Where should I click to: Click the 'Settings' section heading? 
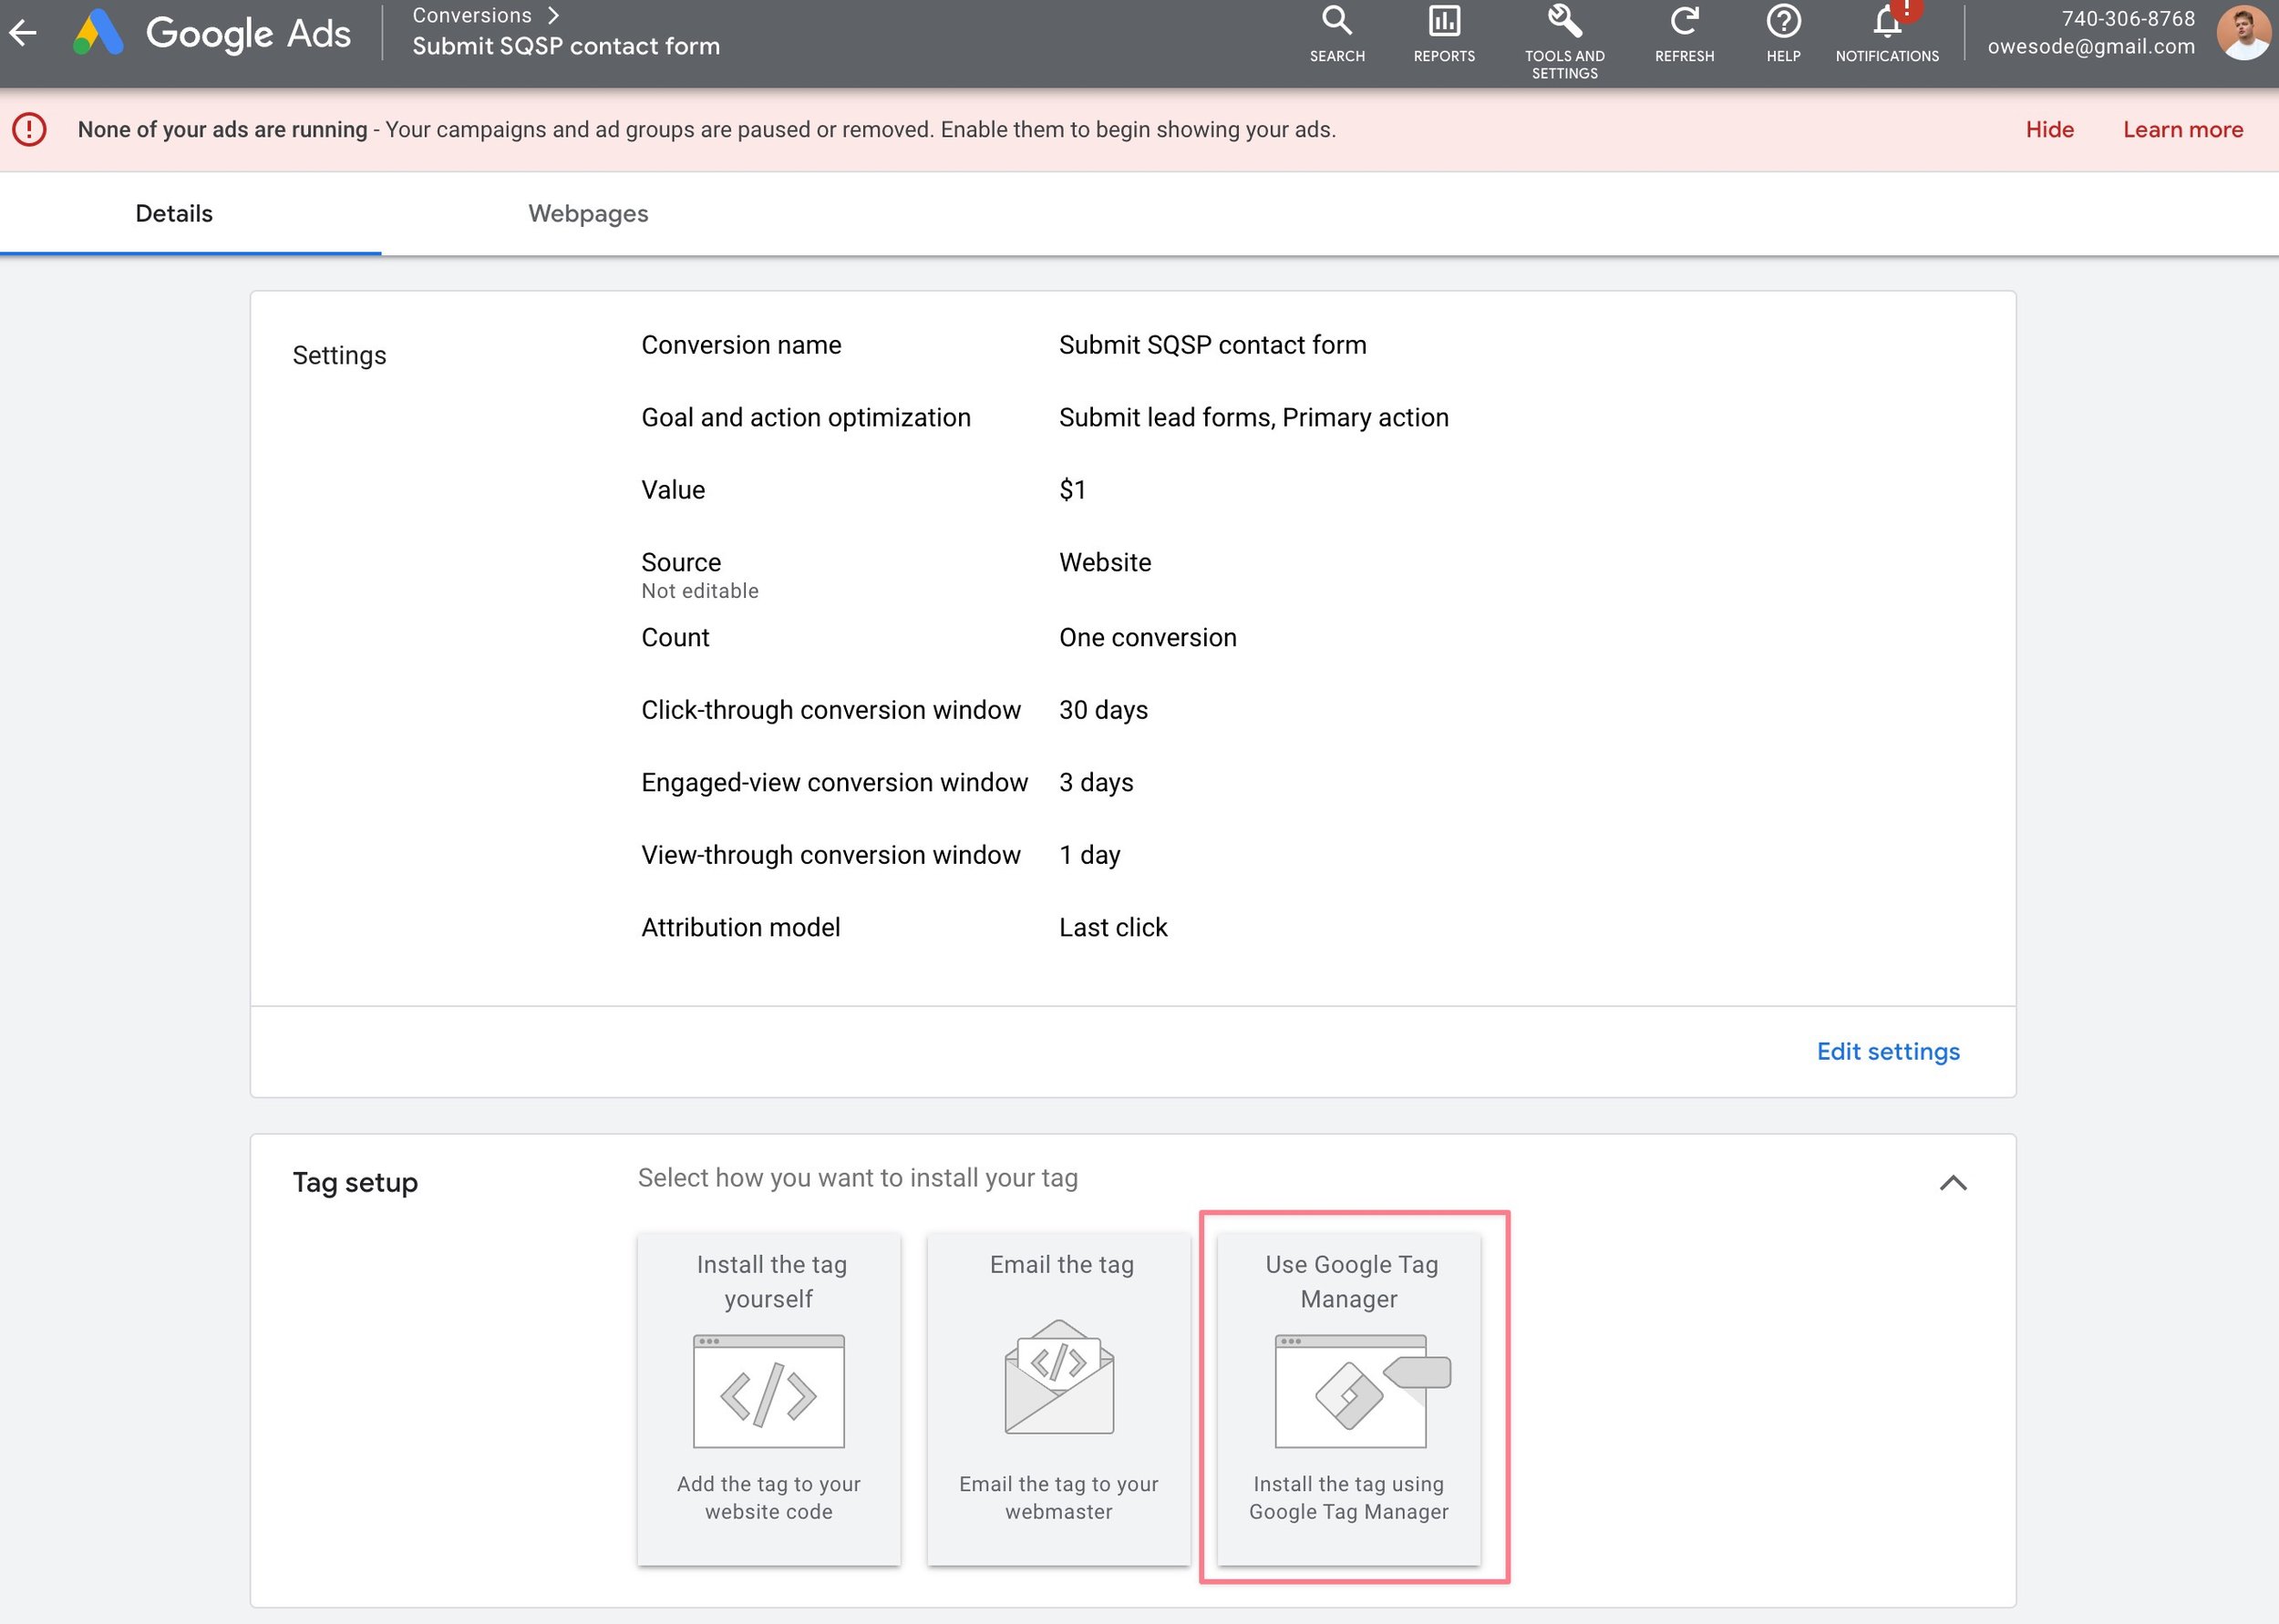pos(339,356)
